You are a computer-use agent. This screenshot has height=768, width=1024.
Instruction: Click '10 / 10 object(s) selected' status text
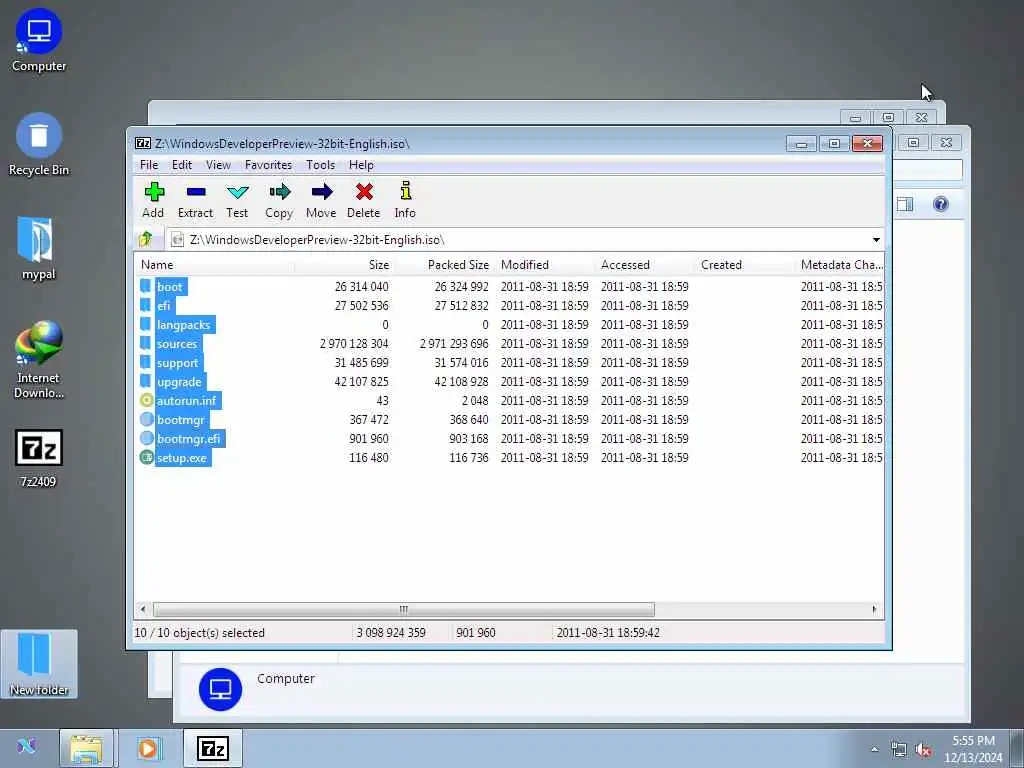pyautogui.click(x=199, y=633)
